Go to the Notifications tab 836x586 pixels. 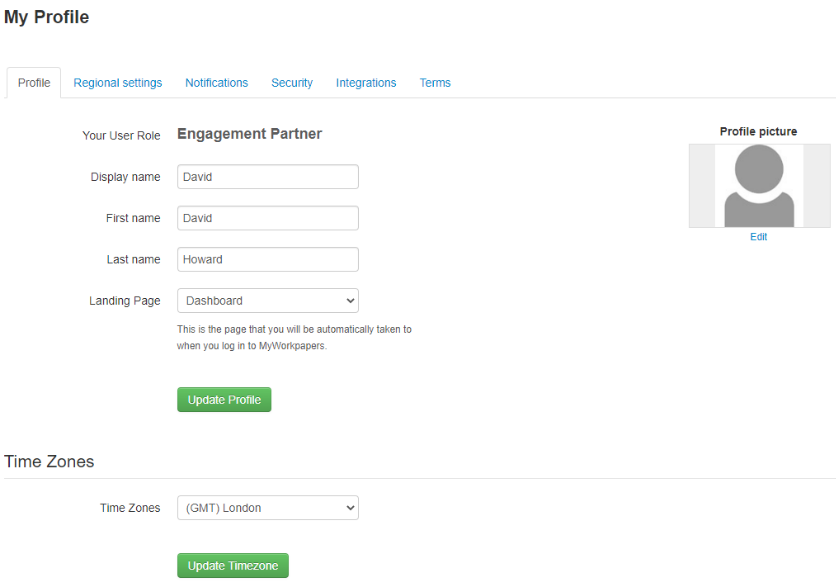click(216, 83)
